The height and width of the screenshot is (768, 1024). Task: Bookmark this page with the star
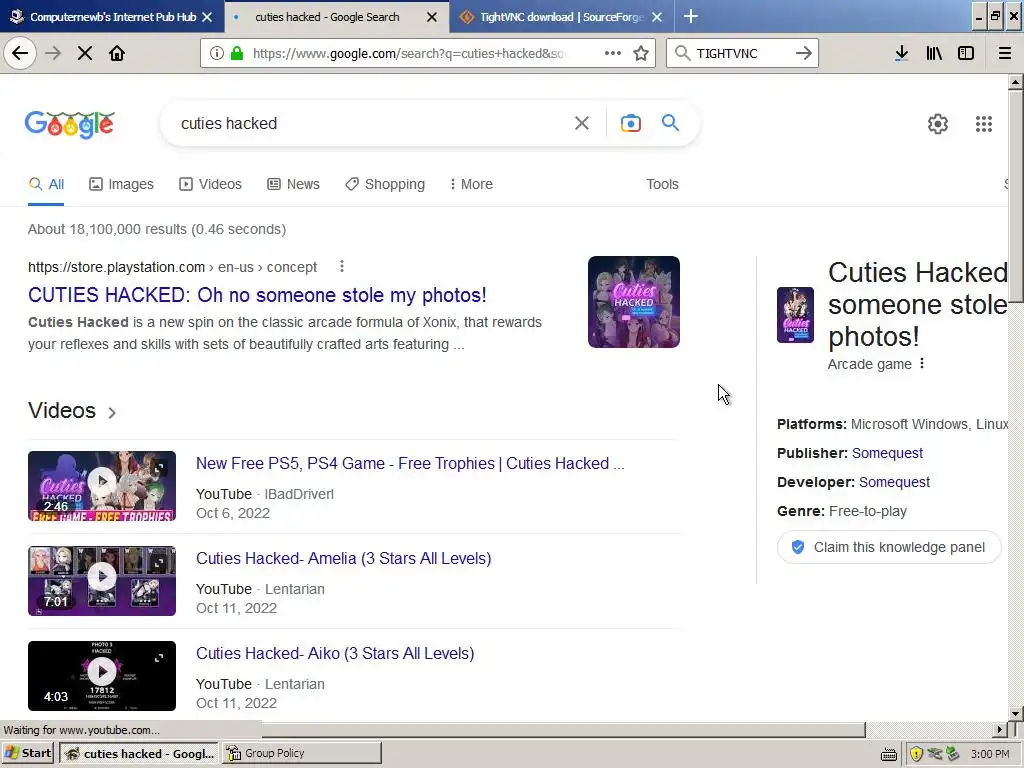coord(641,53)
